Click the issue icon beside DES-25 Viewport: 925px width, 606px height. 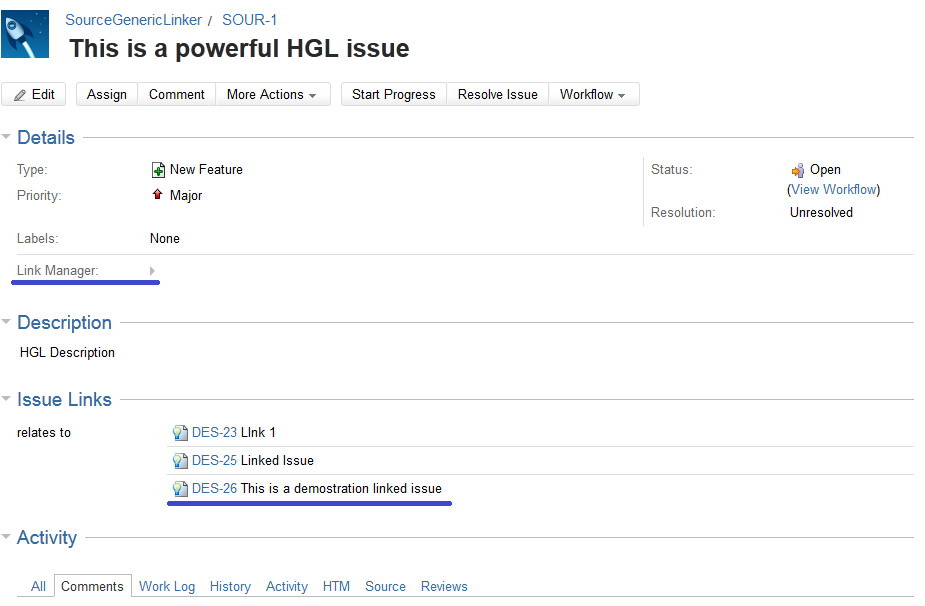point(180,461)
